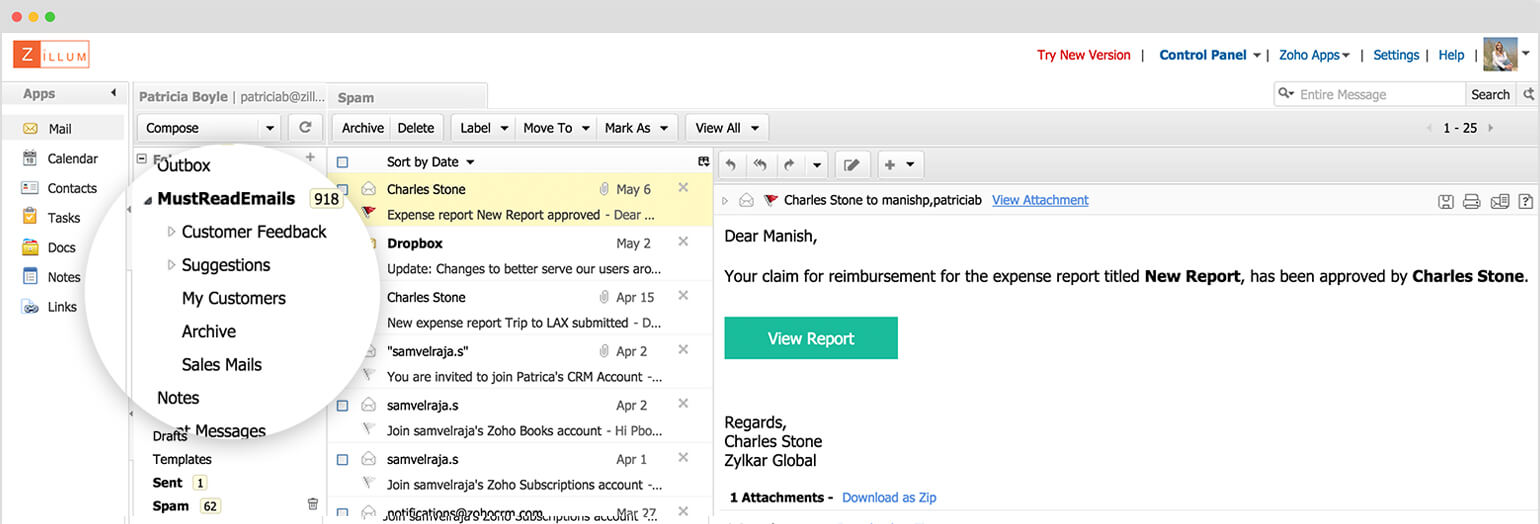Open the Mark As dropdown

tap(636, 128)
